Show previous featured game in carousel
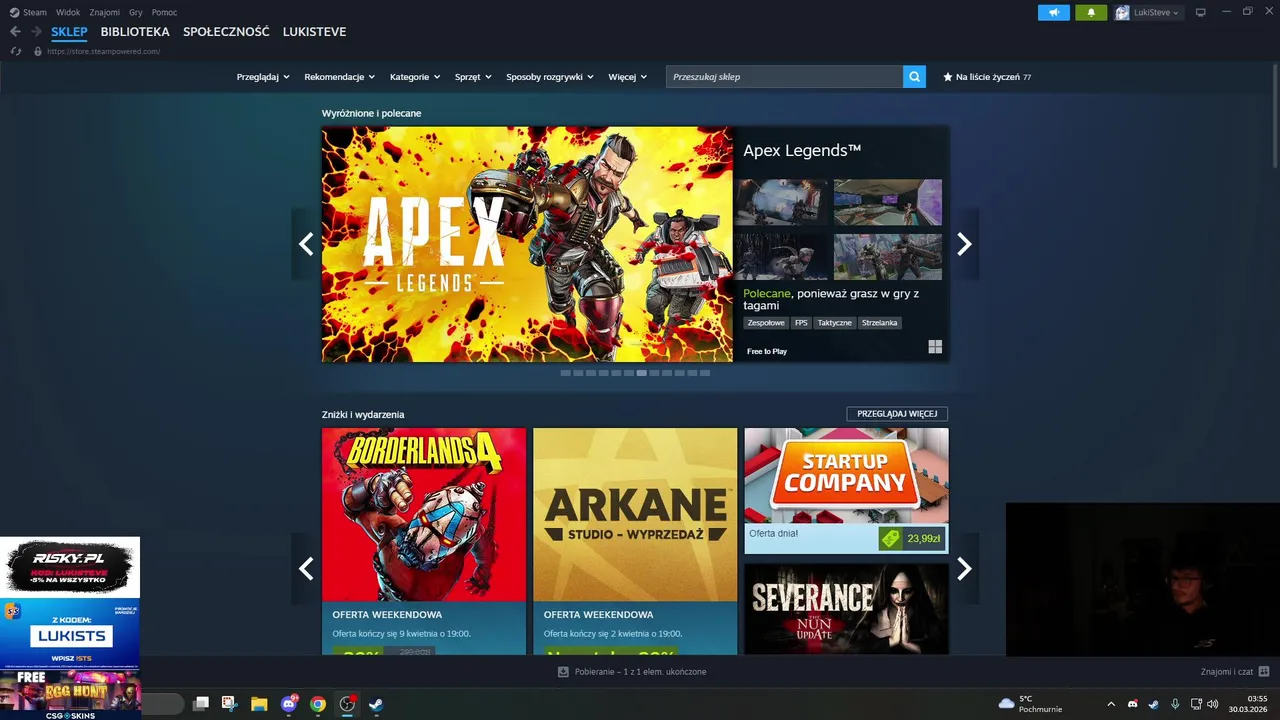The height and width of the screenshot is (720, 1280). 306,244
